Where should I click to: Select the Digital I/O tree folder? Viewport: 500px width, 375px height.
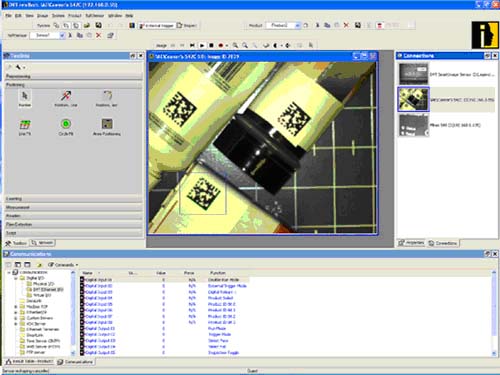[x=32, y=278]
